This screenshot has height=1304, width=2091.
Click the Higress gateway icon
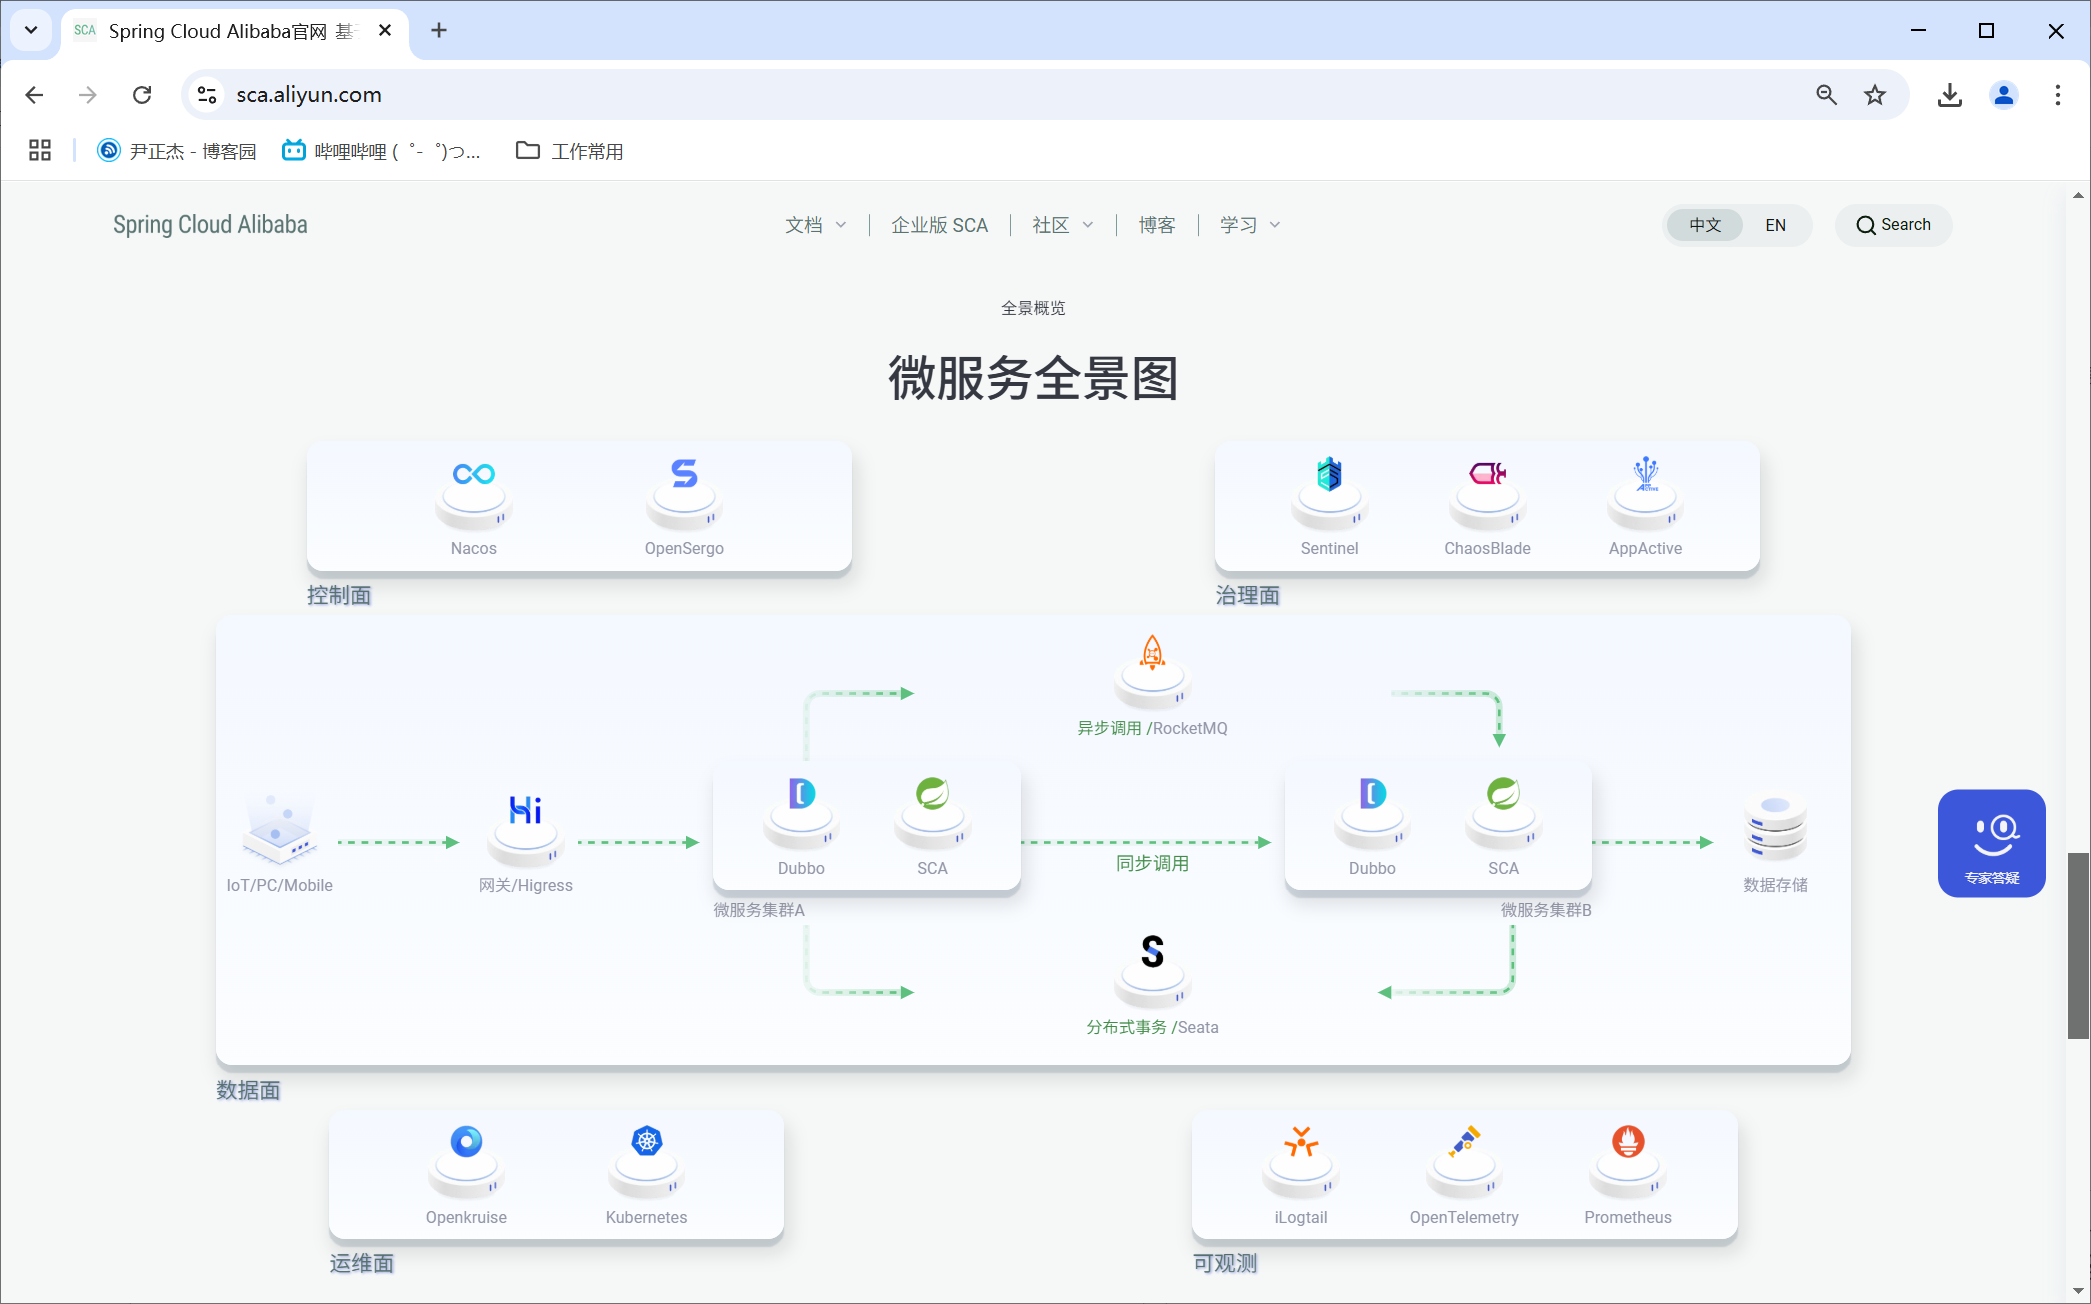click(525, 810)
